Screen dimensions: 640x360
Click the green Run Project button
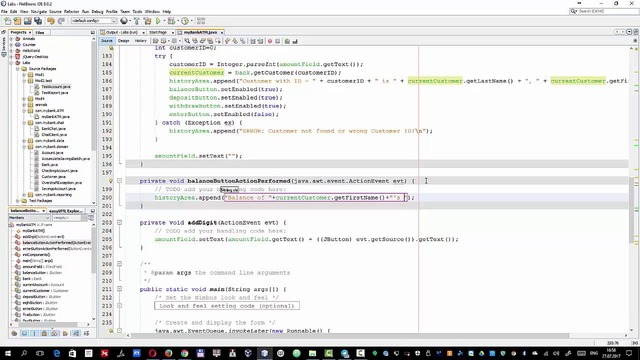158,21
